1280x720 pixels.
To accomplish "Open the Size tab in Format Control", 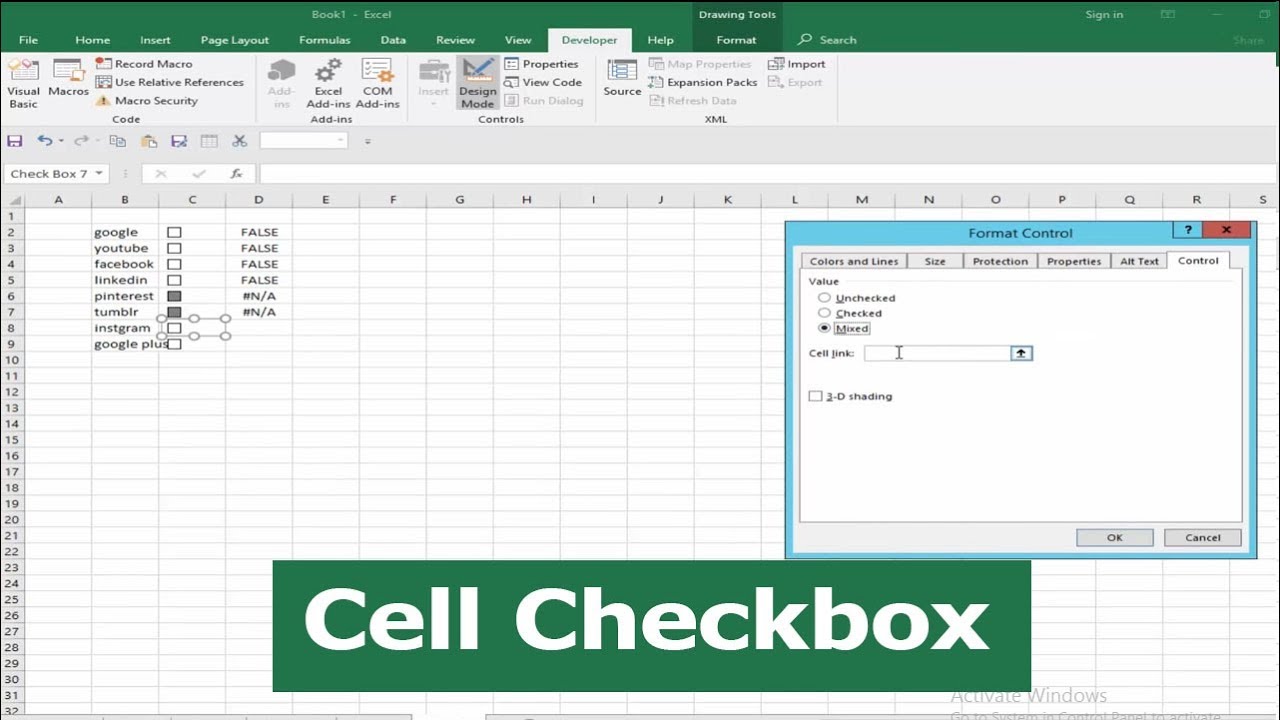I will click(935, 261).
